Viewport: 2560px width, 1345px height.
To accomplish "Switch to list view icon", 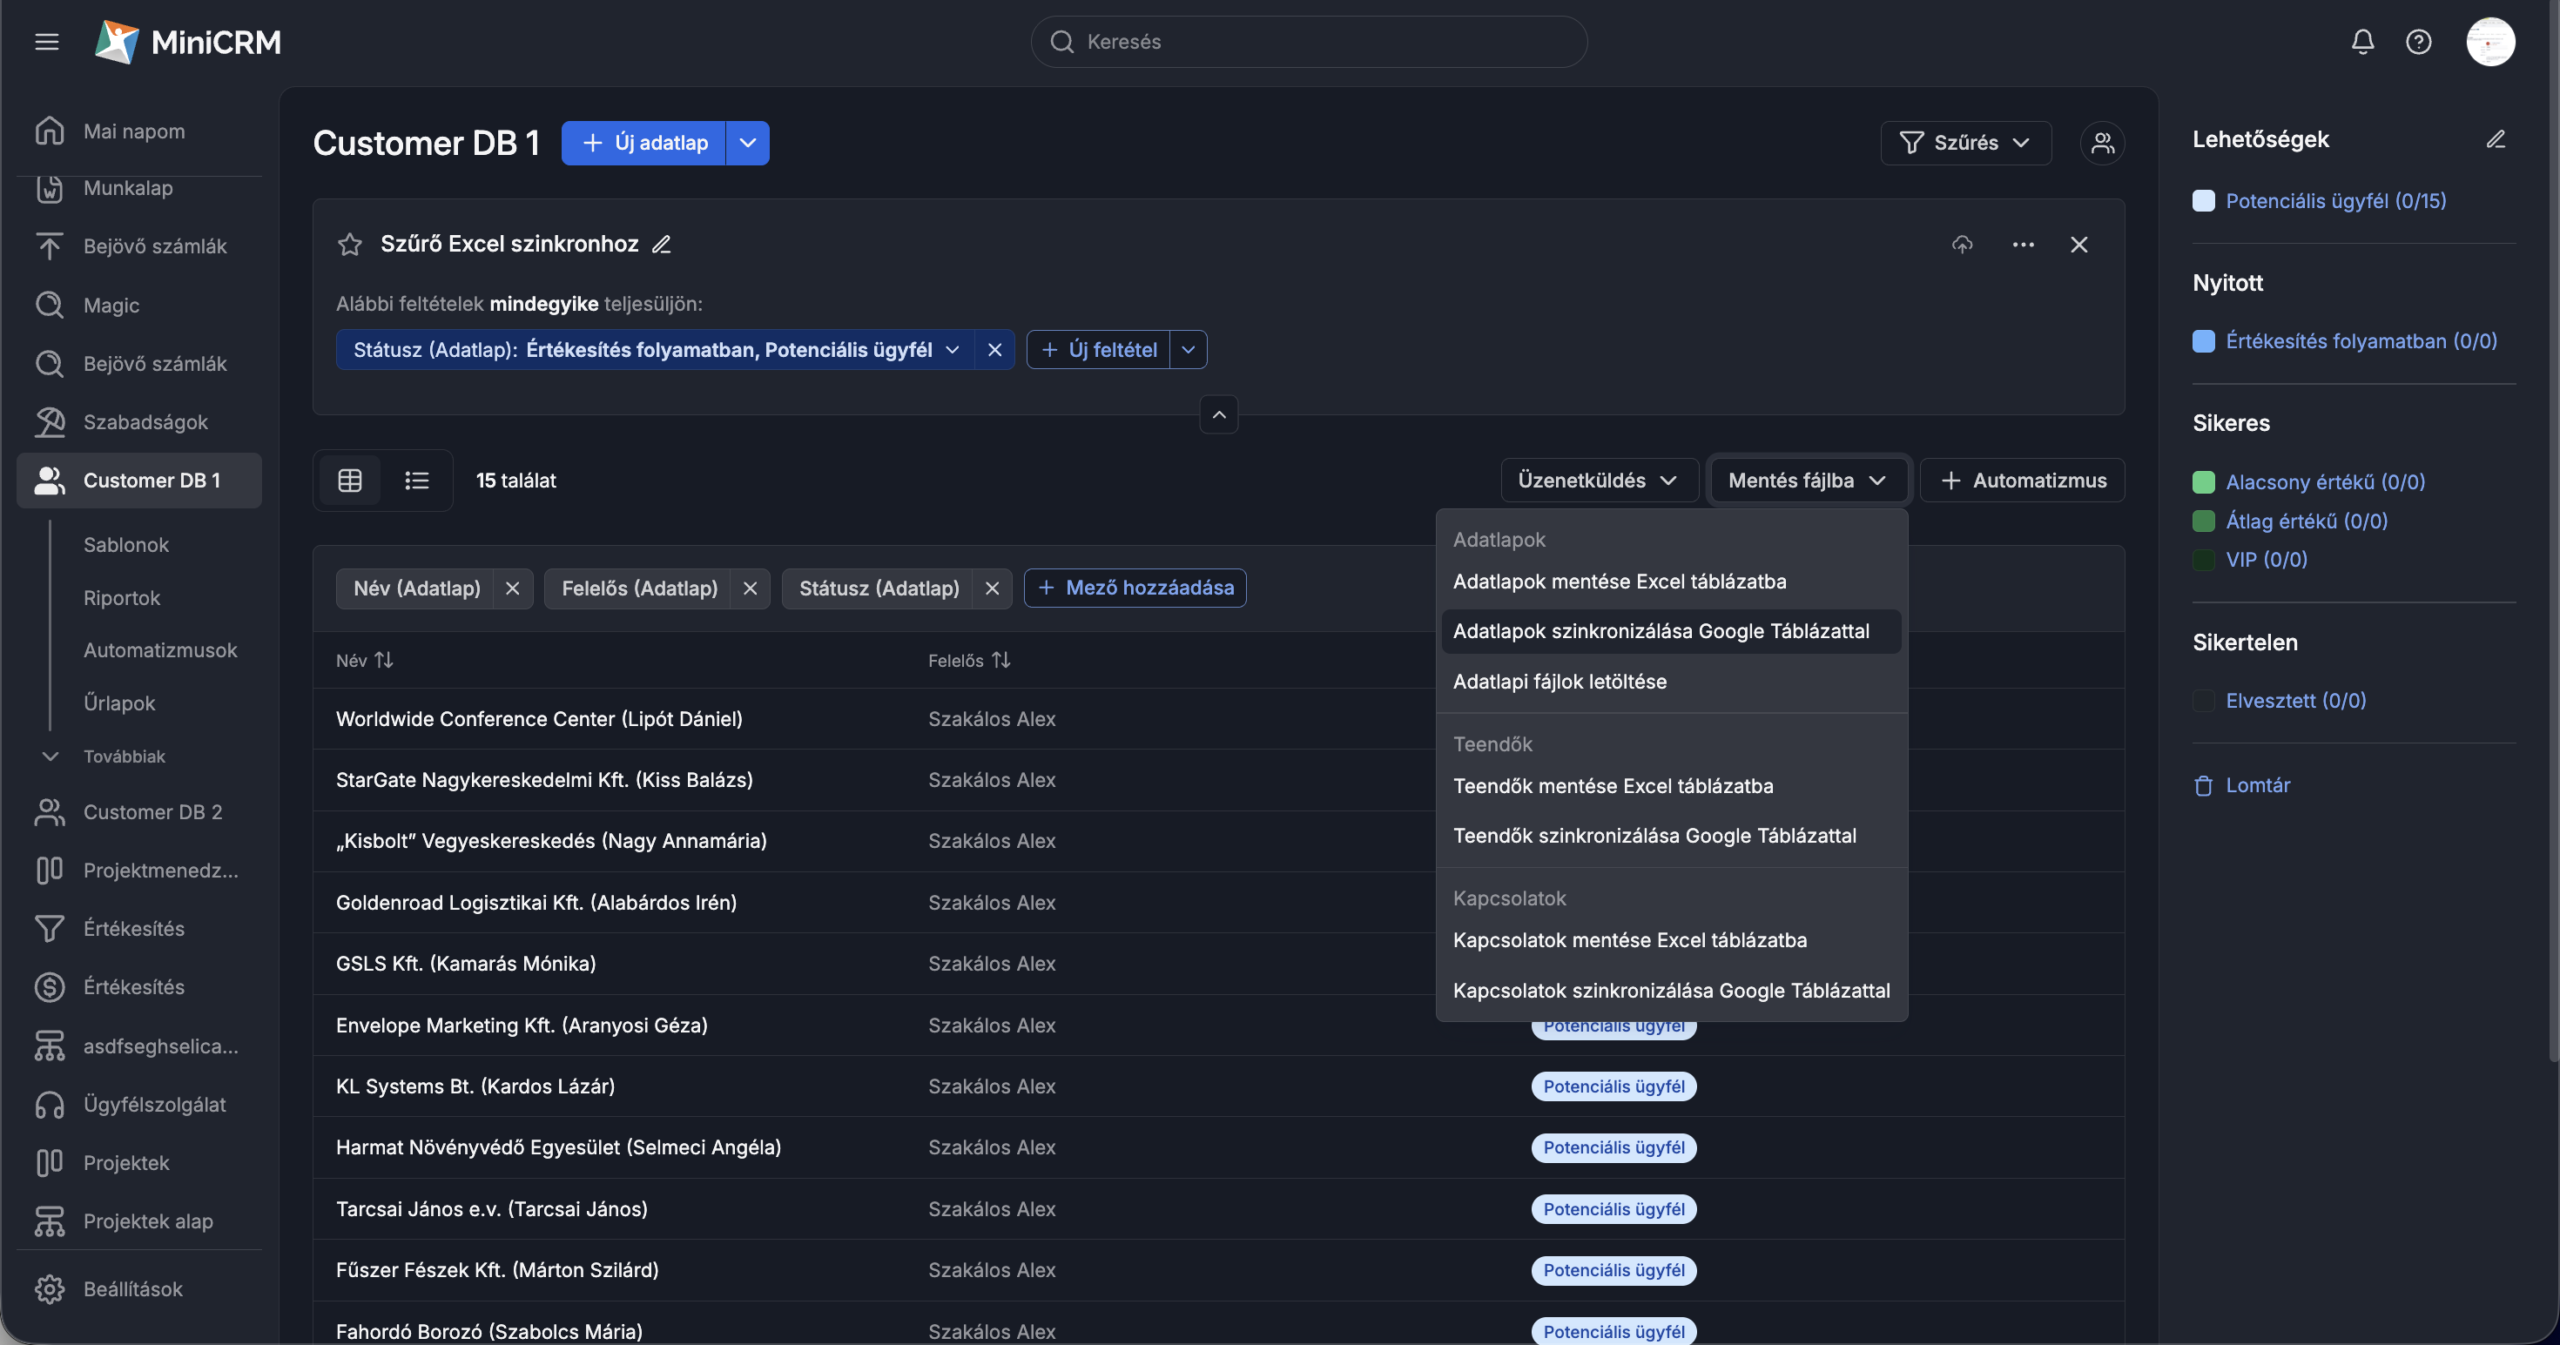I will pyautogui.click(x=416, y=481).
